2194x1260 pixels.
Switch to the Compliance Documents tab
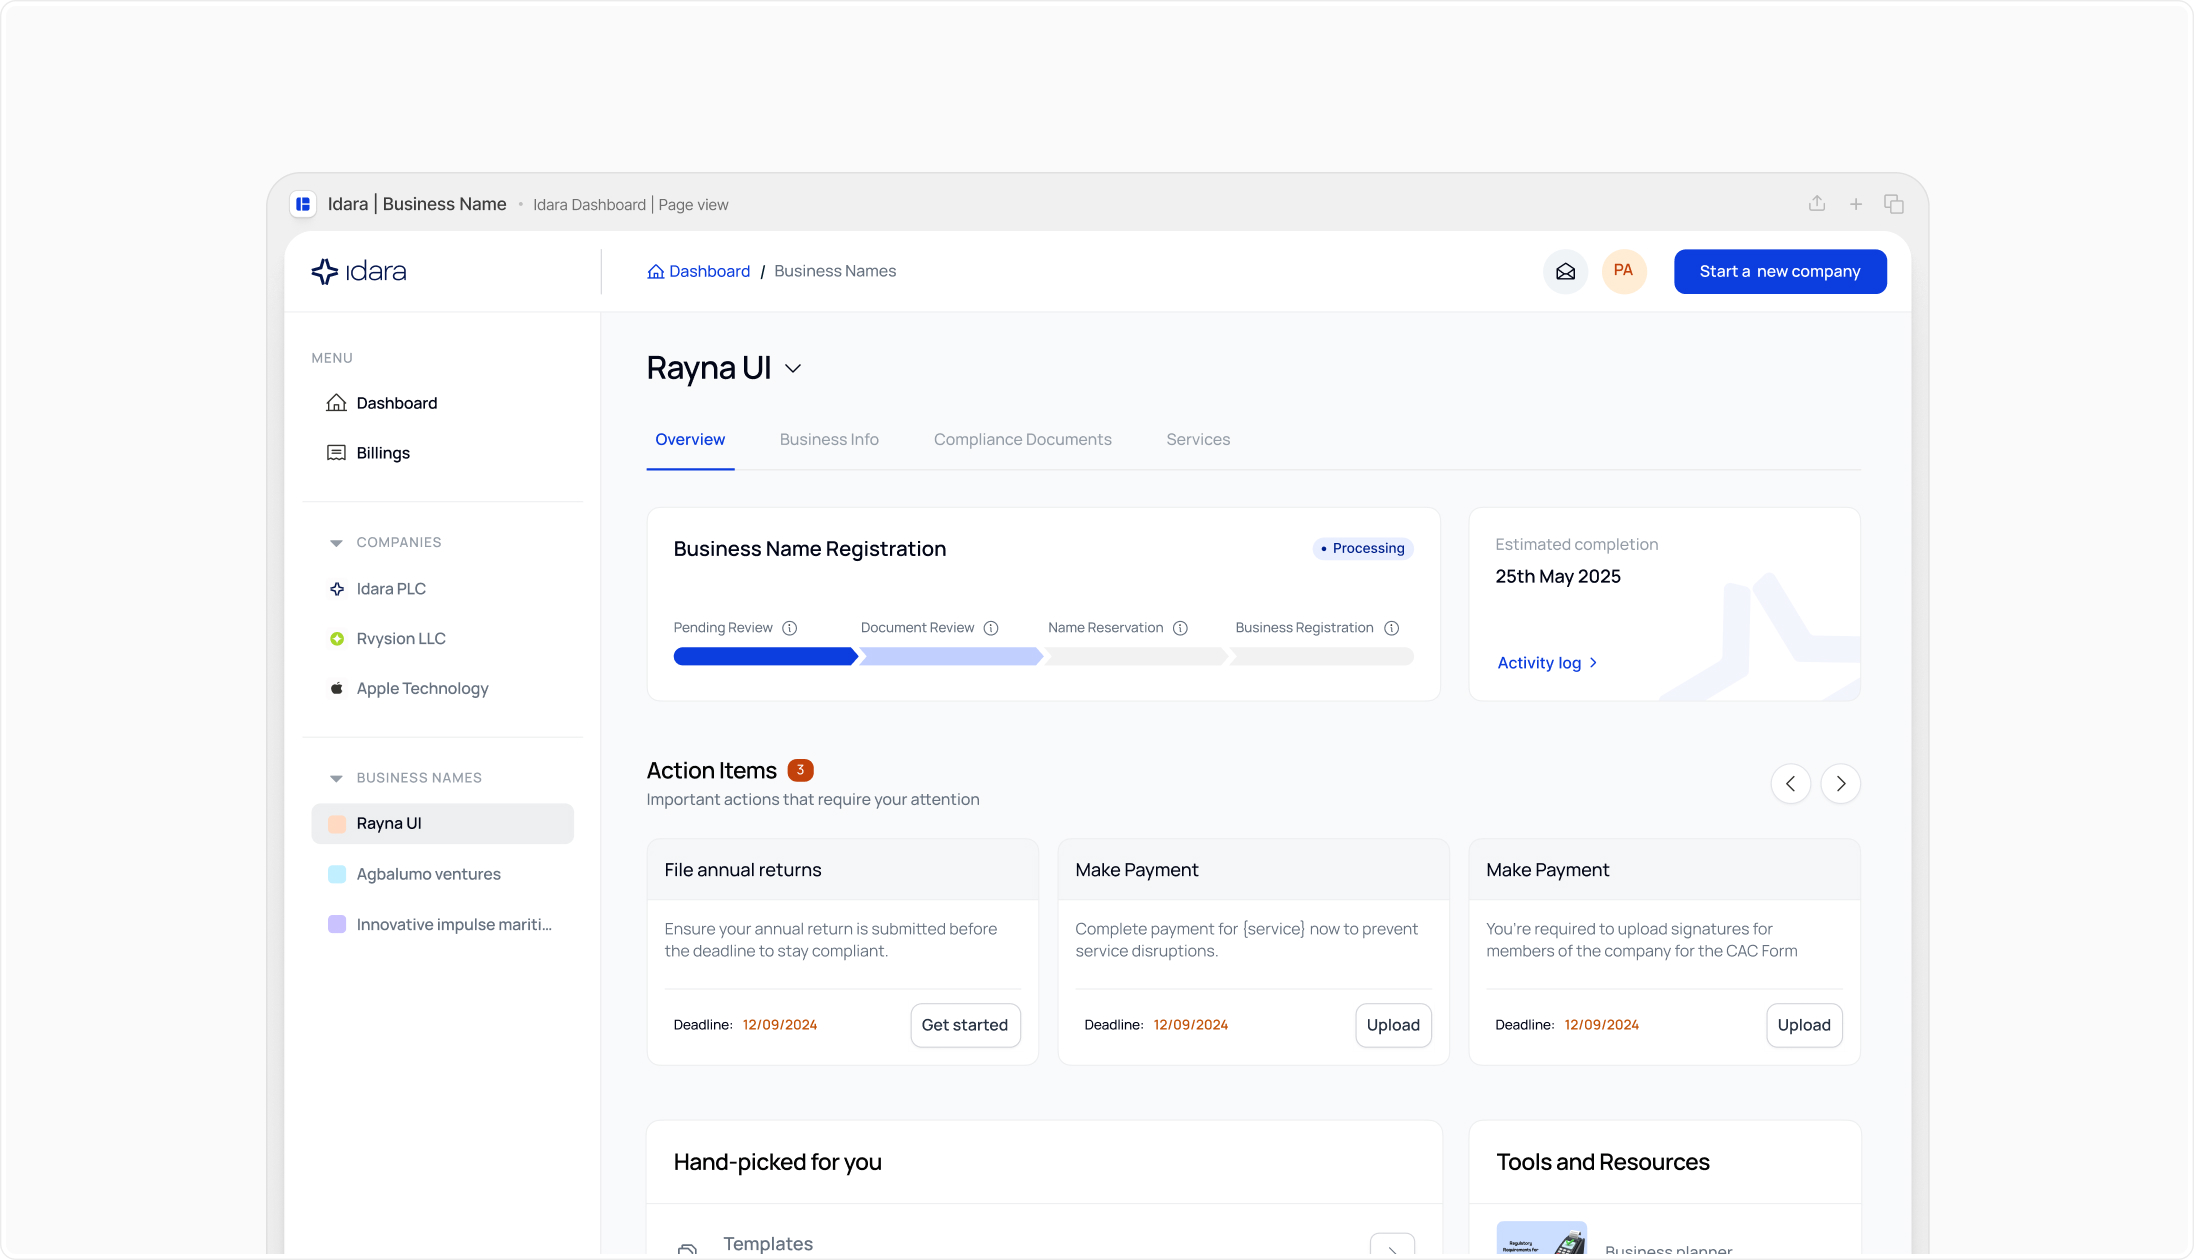[1022, 440]
